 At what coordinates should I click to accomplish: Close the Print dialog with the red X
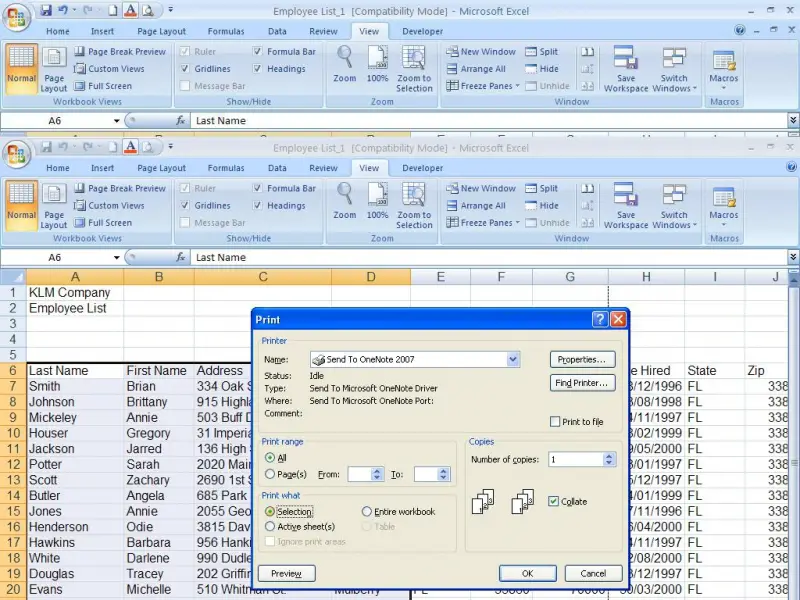click(618, 319)
